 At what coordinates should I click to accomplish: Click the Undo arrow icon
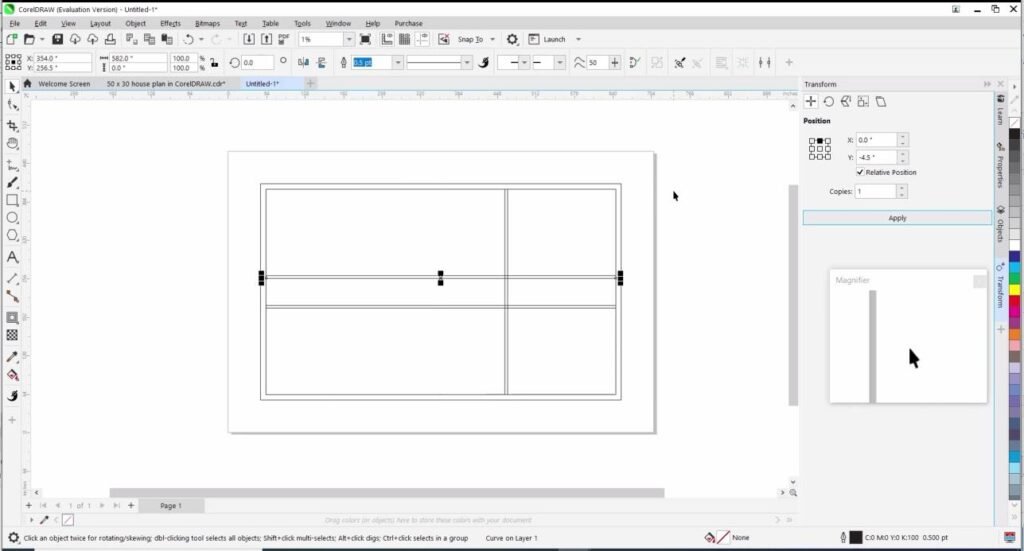189,39
